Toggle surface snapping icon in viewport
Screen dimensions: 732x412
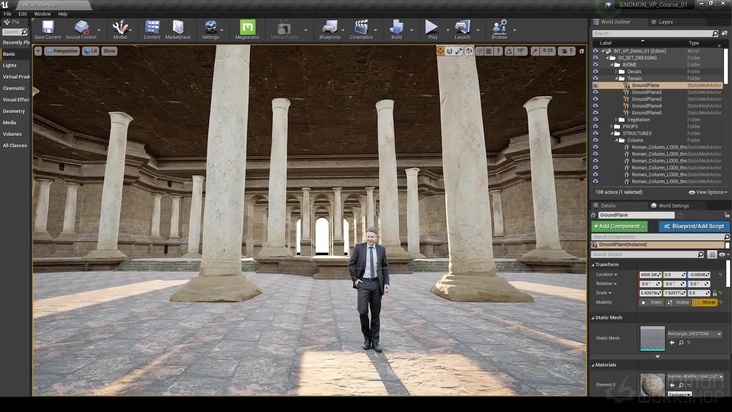(x=479, y=51)
